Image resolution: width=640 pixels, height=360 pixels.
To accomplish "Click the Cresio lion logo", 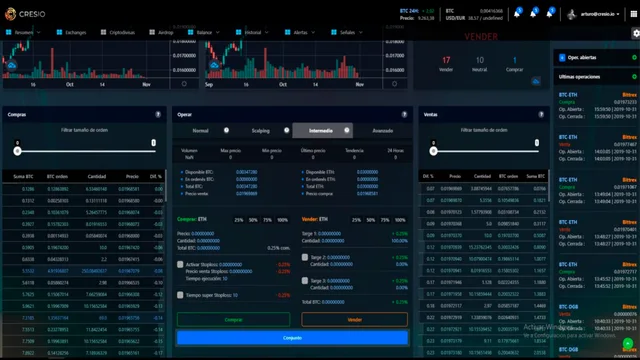I will 10,14.
